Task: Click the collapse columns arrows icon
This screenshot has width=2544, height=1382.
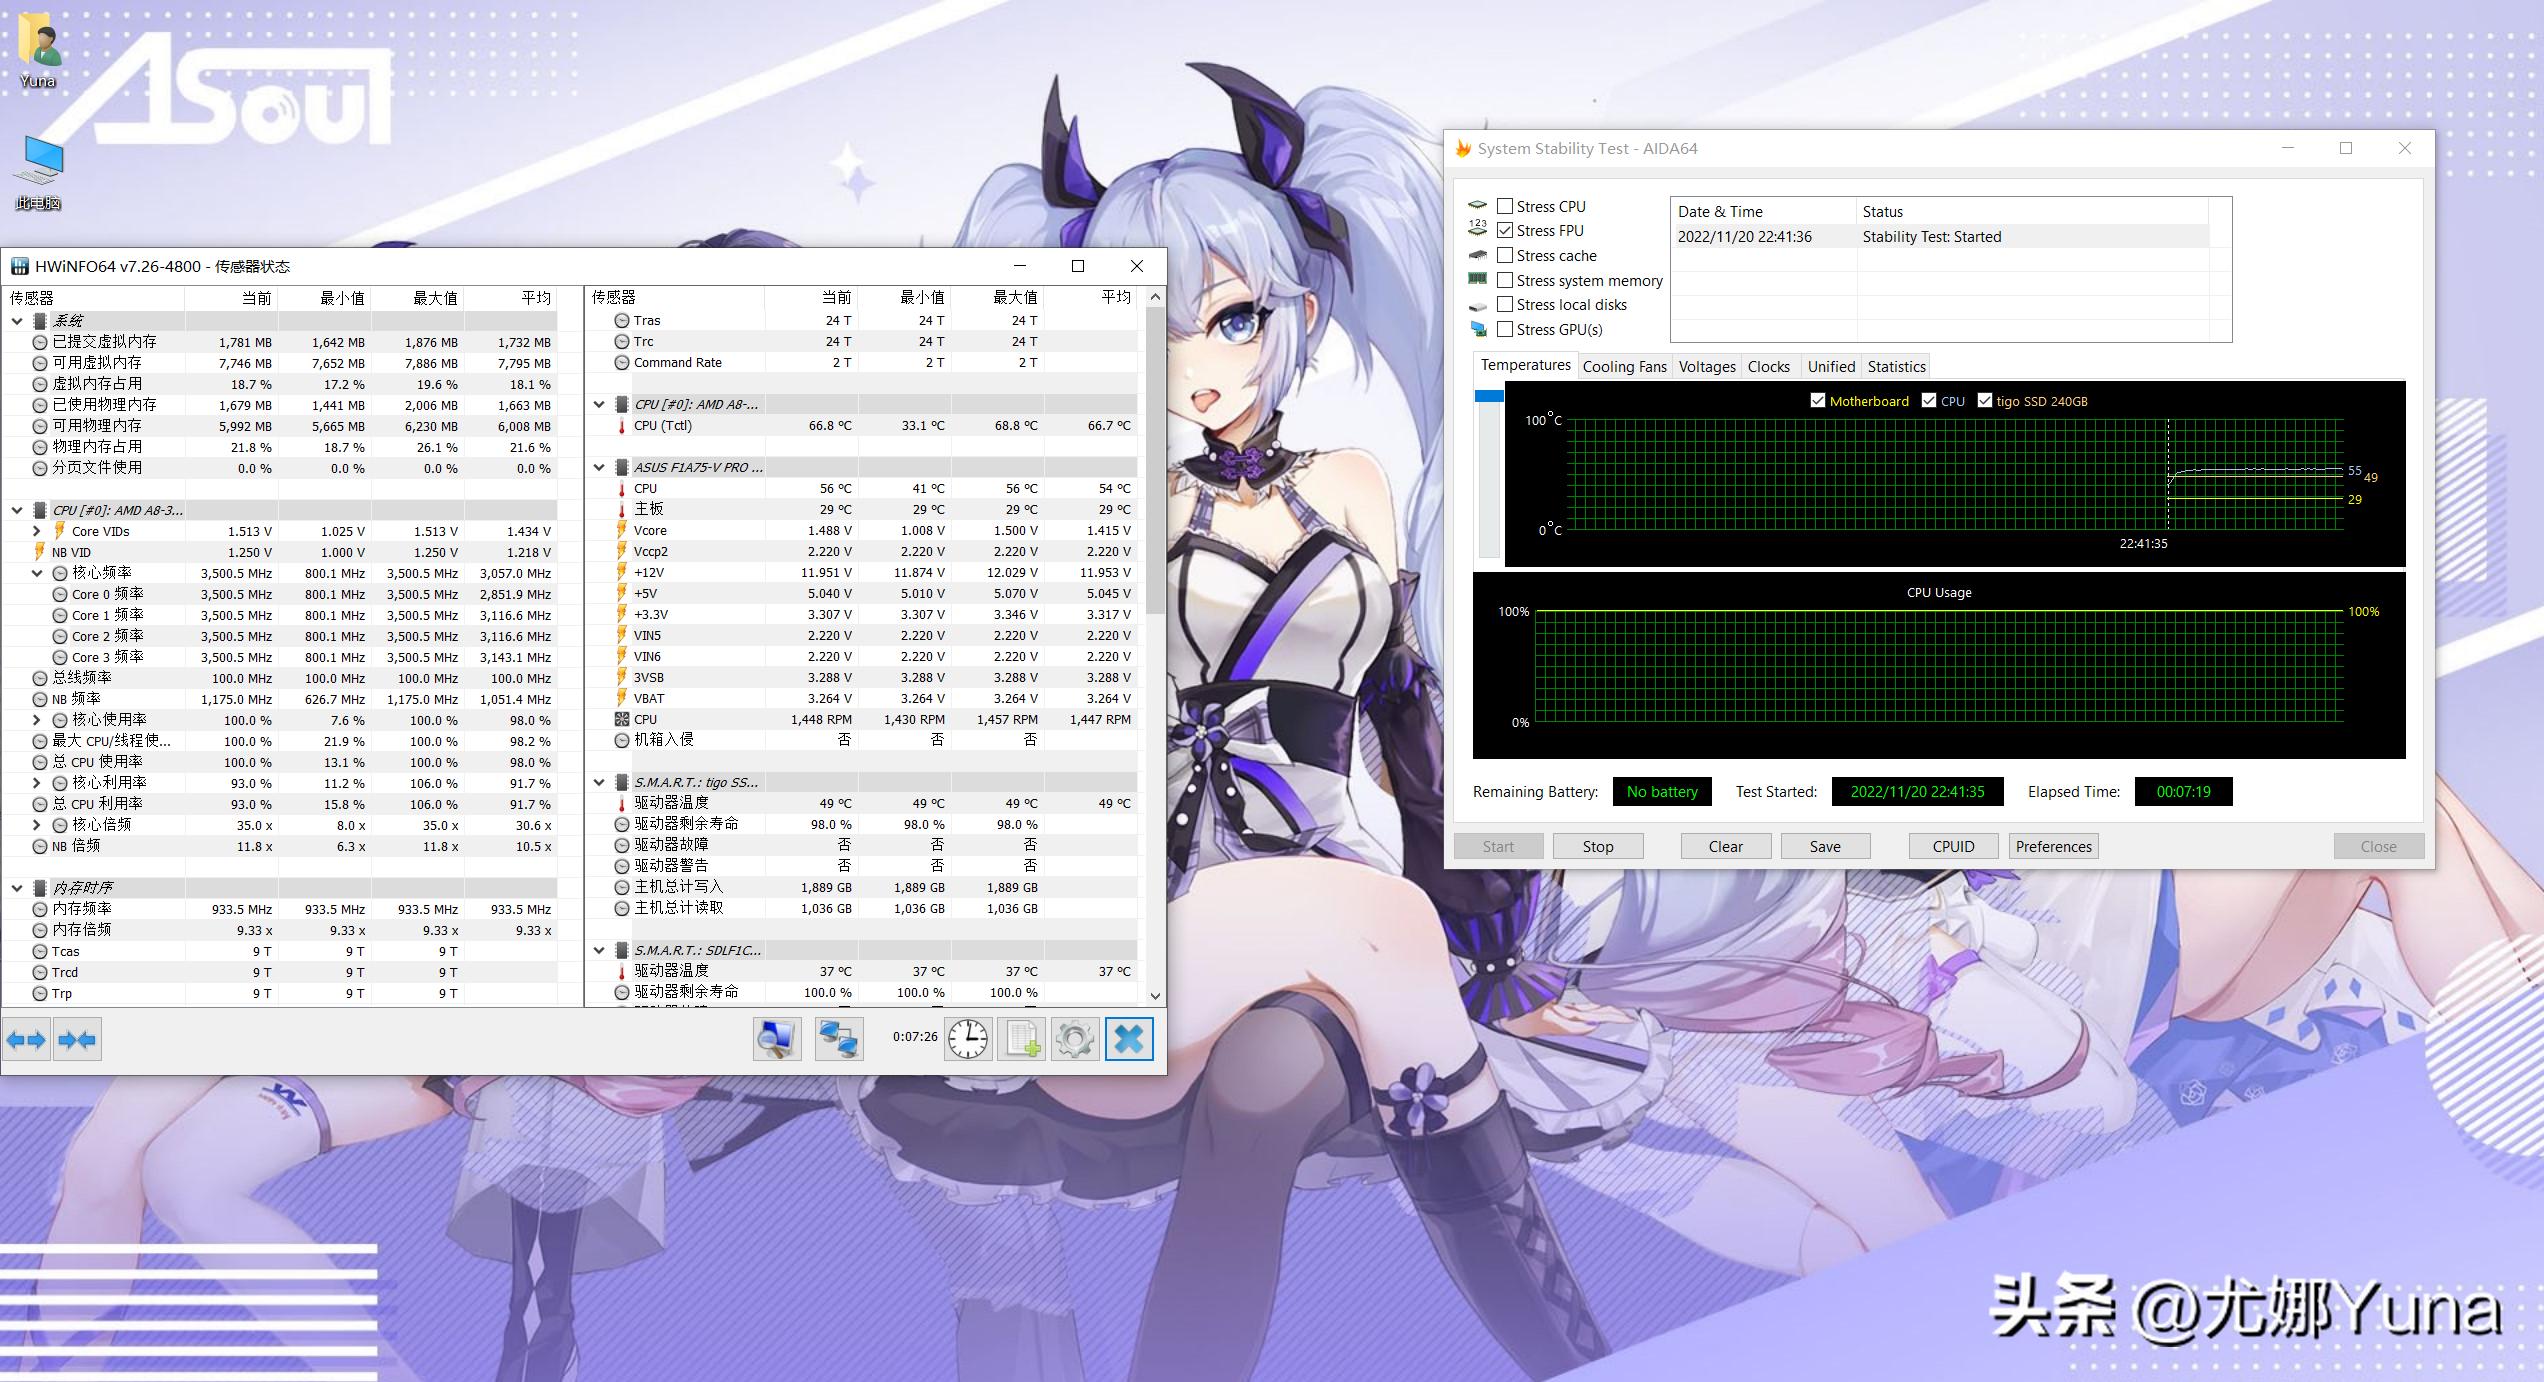Action: click(x=77, y=1040)
